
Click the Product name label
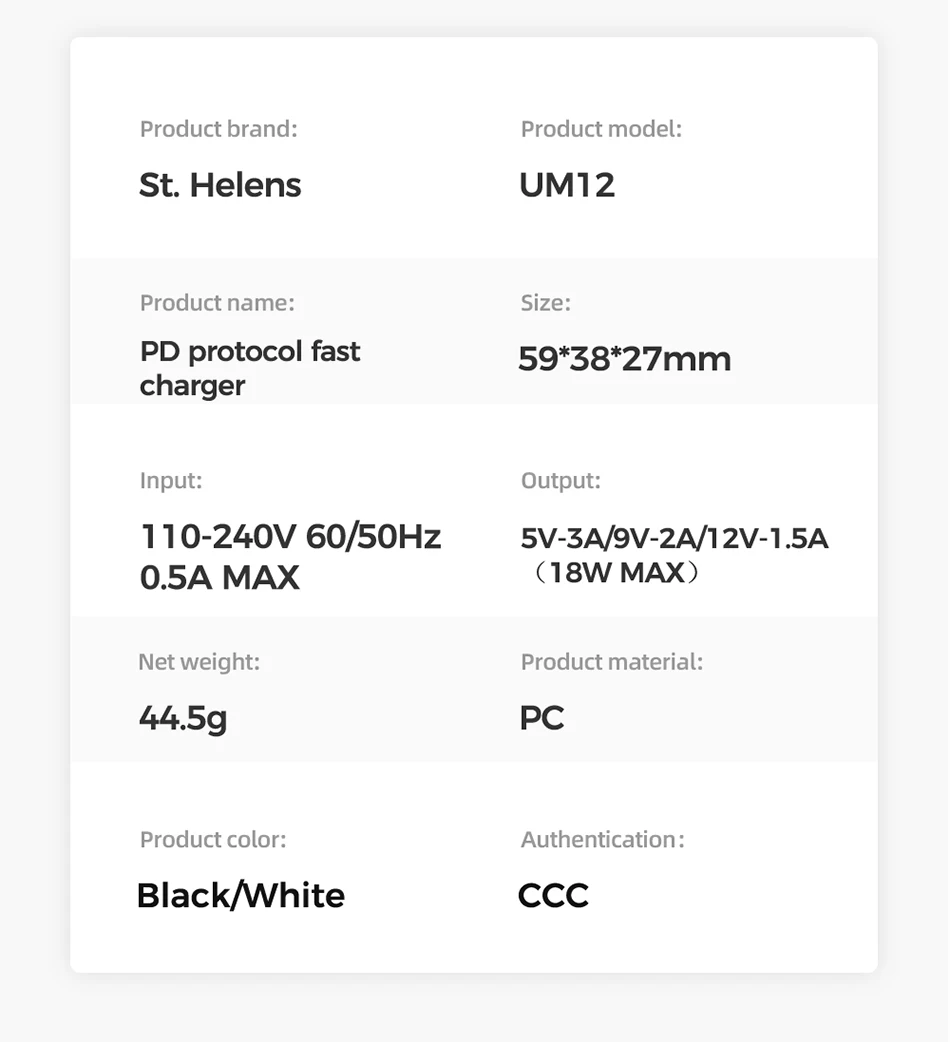point(217,303)
